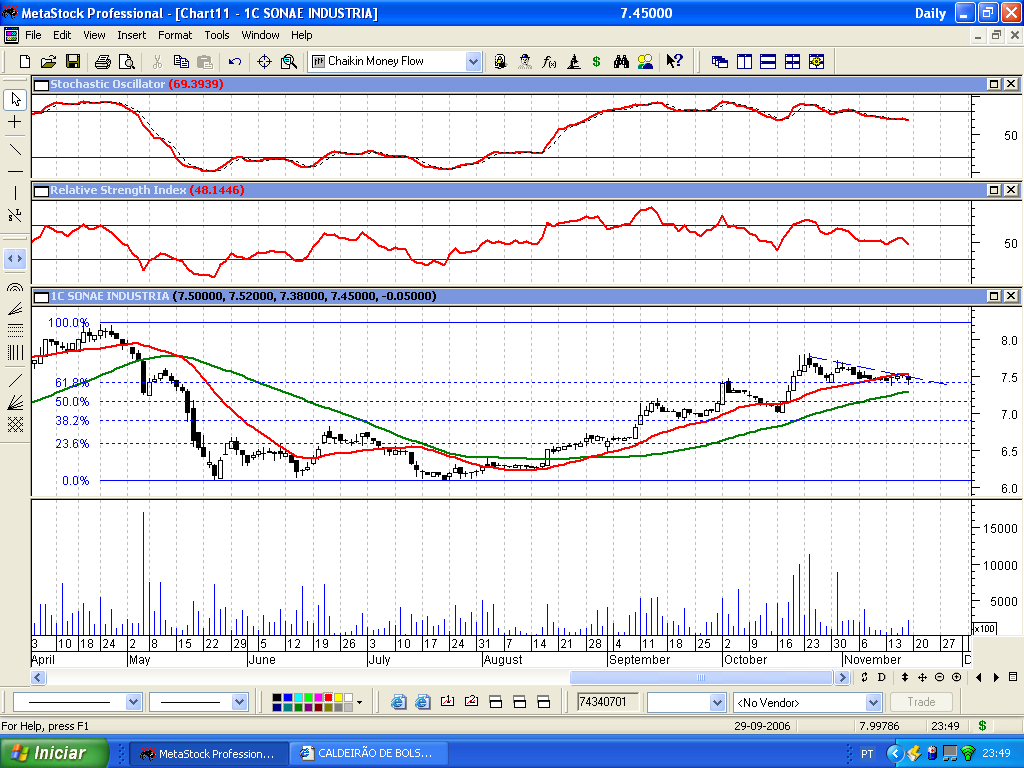Select the trendline drawing tool in left toolbar
Screen dimensions: 1024x768
tap(15, 150)
